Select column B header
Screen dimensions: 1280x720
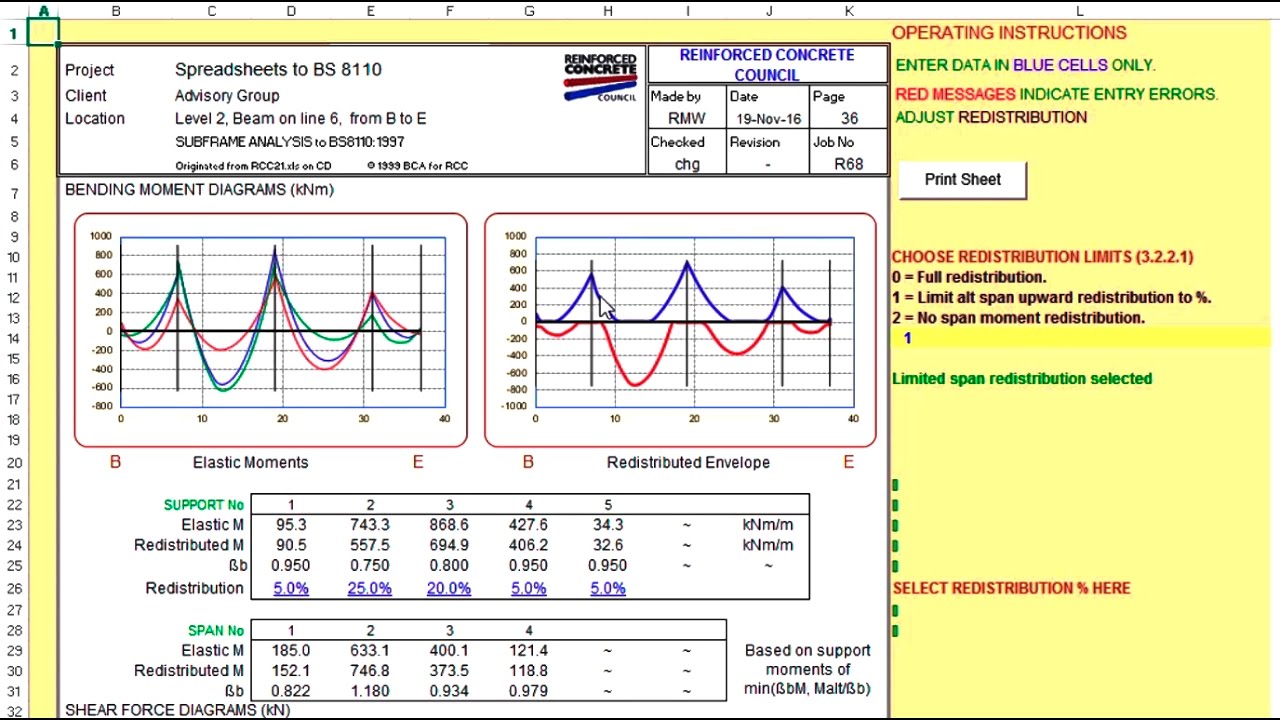[116, 11]
